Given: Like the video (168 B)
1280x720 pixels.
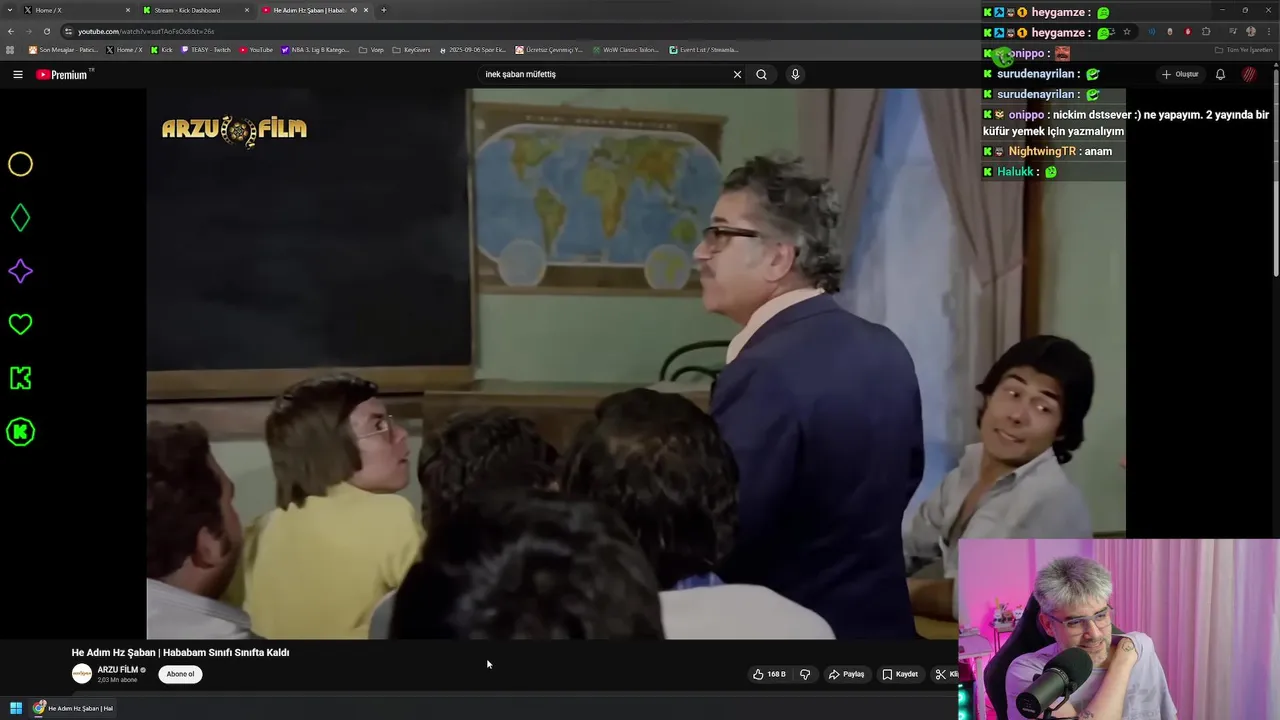Looking at the screenshot, I should [769, 674].
